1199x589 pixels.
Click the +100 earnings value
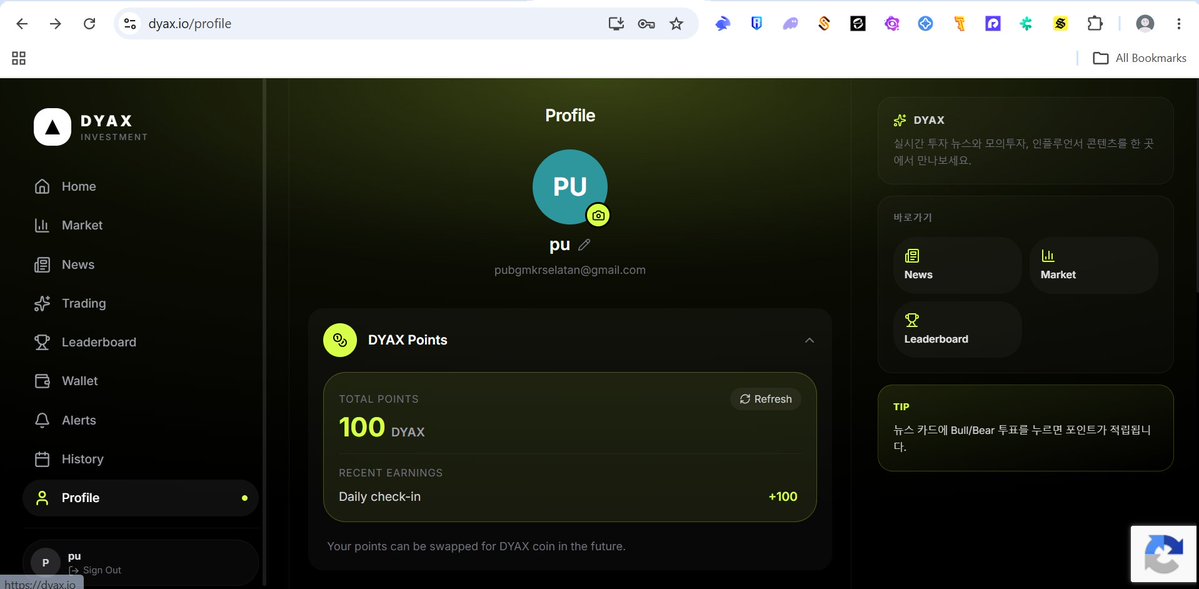tap(783, 497)
